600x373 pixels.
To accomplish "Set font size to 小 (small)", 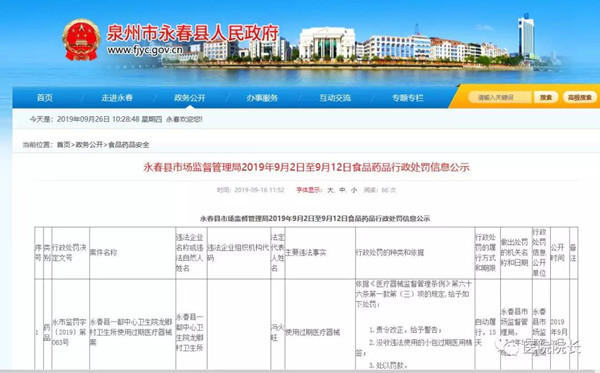I will (354, 190).
